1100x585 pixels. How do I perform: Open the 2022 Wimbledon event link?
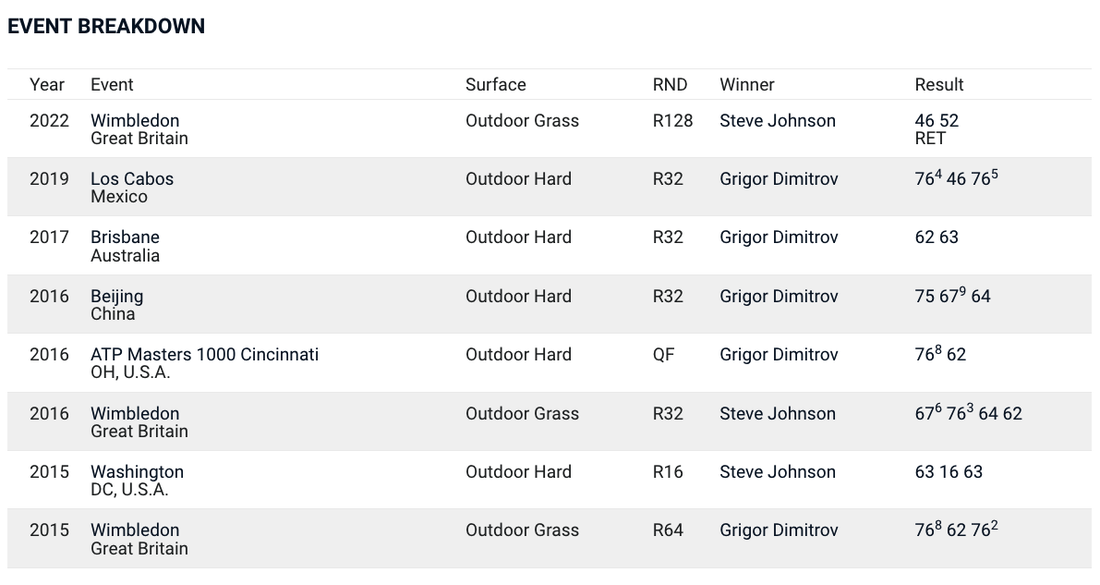(135, 121)
